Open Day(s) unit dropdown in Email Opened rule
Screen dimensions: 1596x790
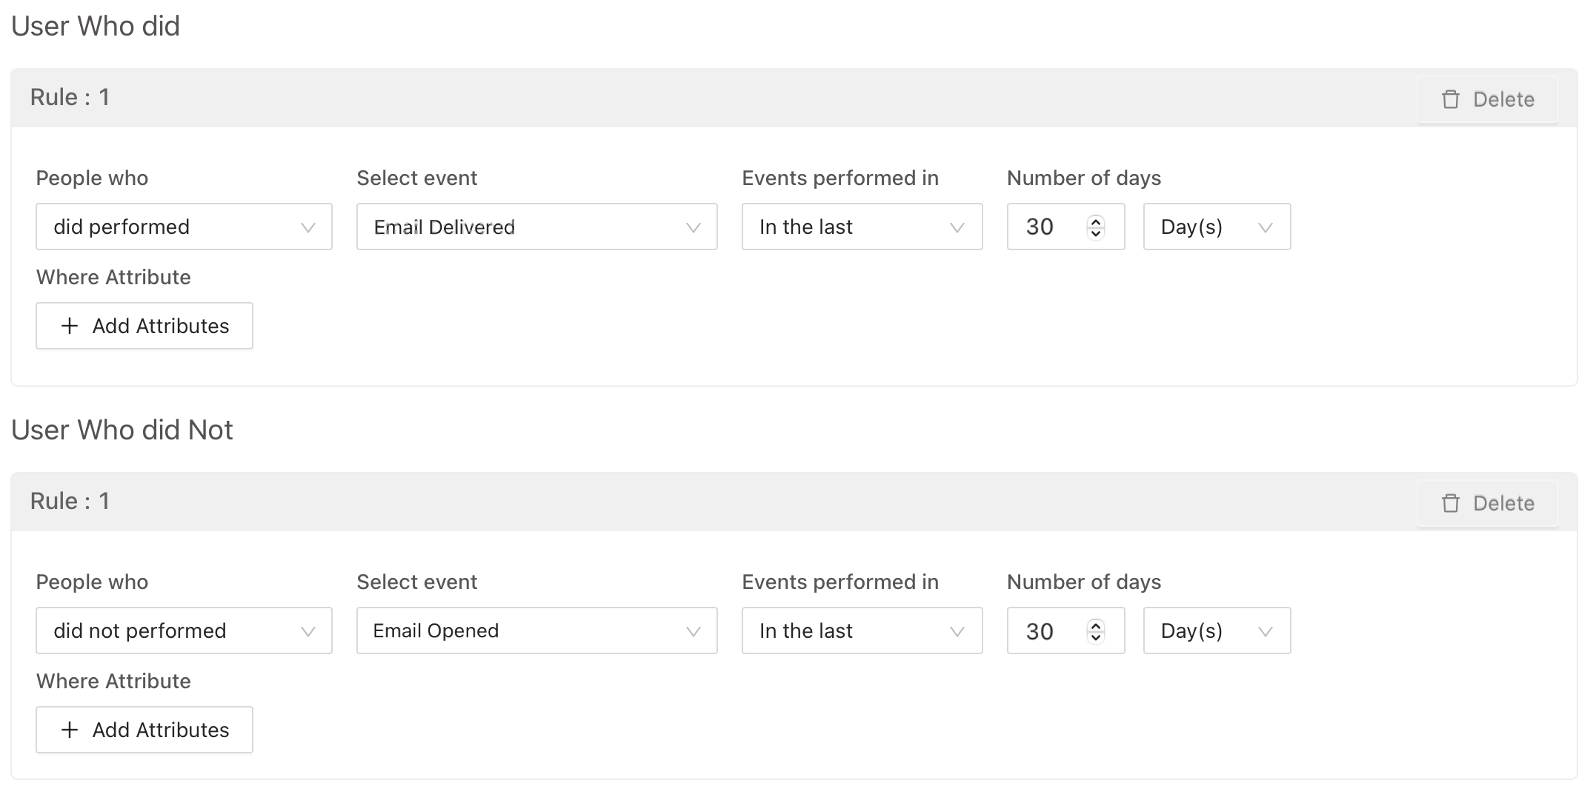point(1217,631)
